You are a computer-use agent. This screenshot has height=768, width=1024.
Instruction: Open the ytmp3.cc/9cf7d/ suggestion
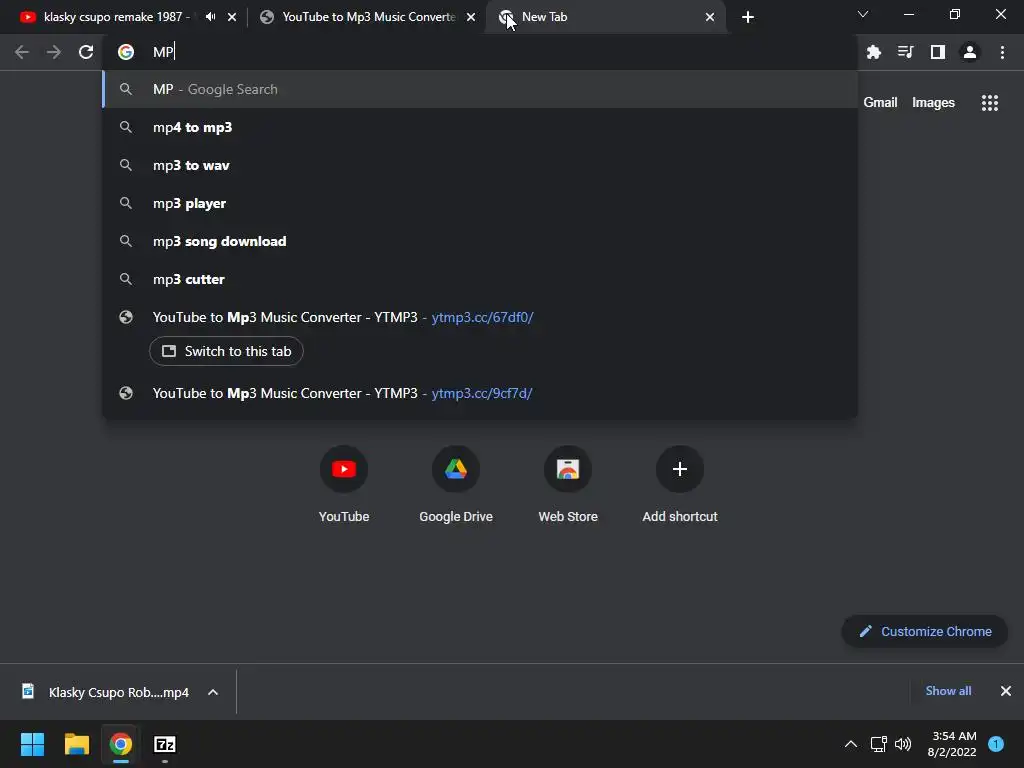coord(480,393)
